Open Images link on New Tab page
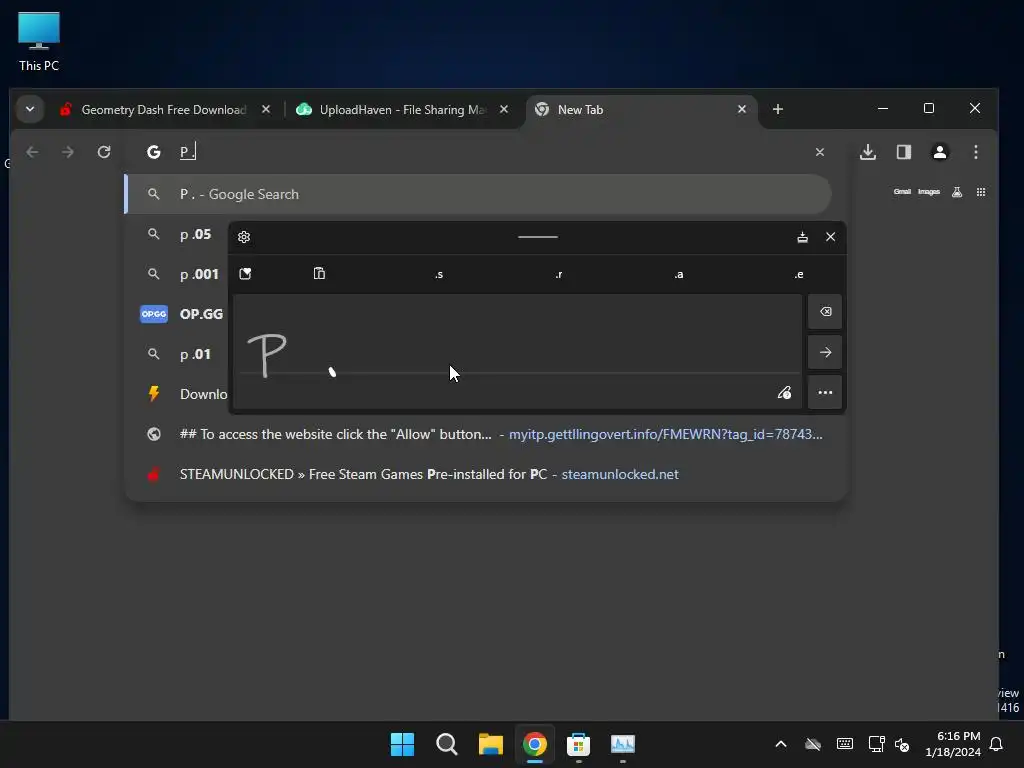 (x=929, y=192)
